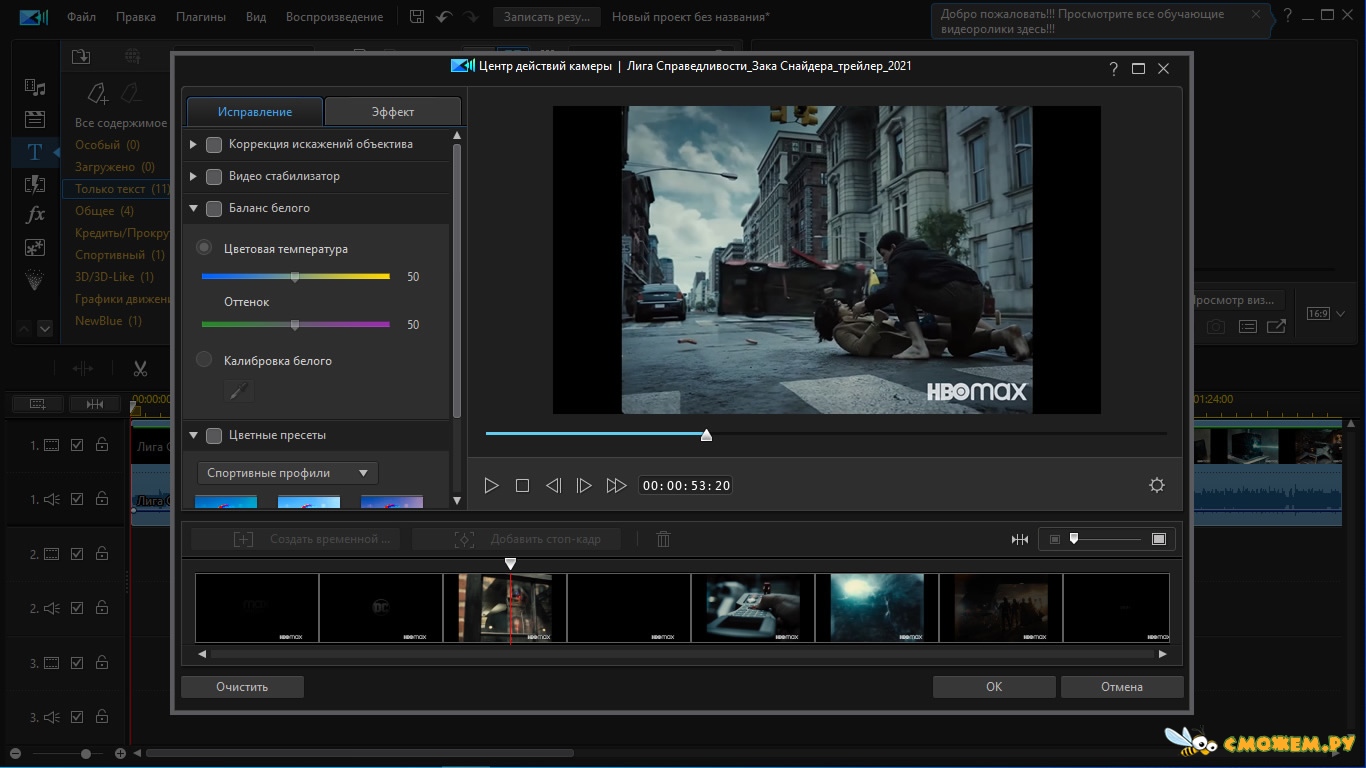Open the Файл menu
The width and height of the screenshot is (1366, 768).
pyautogui.click(x=82, y=17)
